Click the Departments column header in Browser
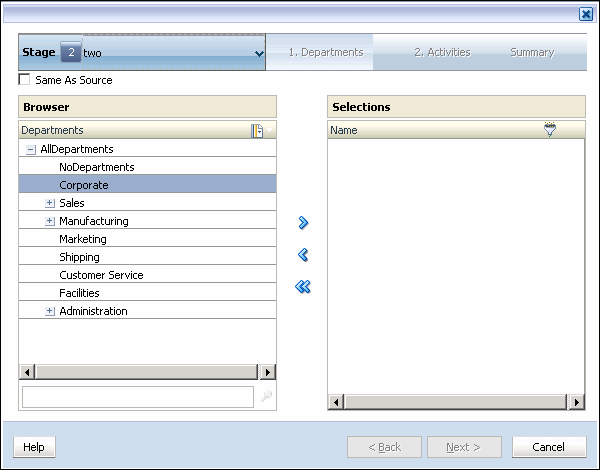The image size is (600, 470). pyautogui.click(x=147, y=130)
